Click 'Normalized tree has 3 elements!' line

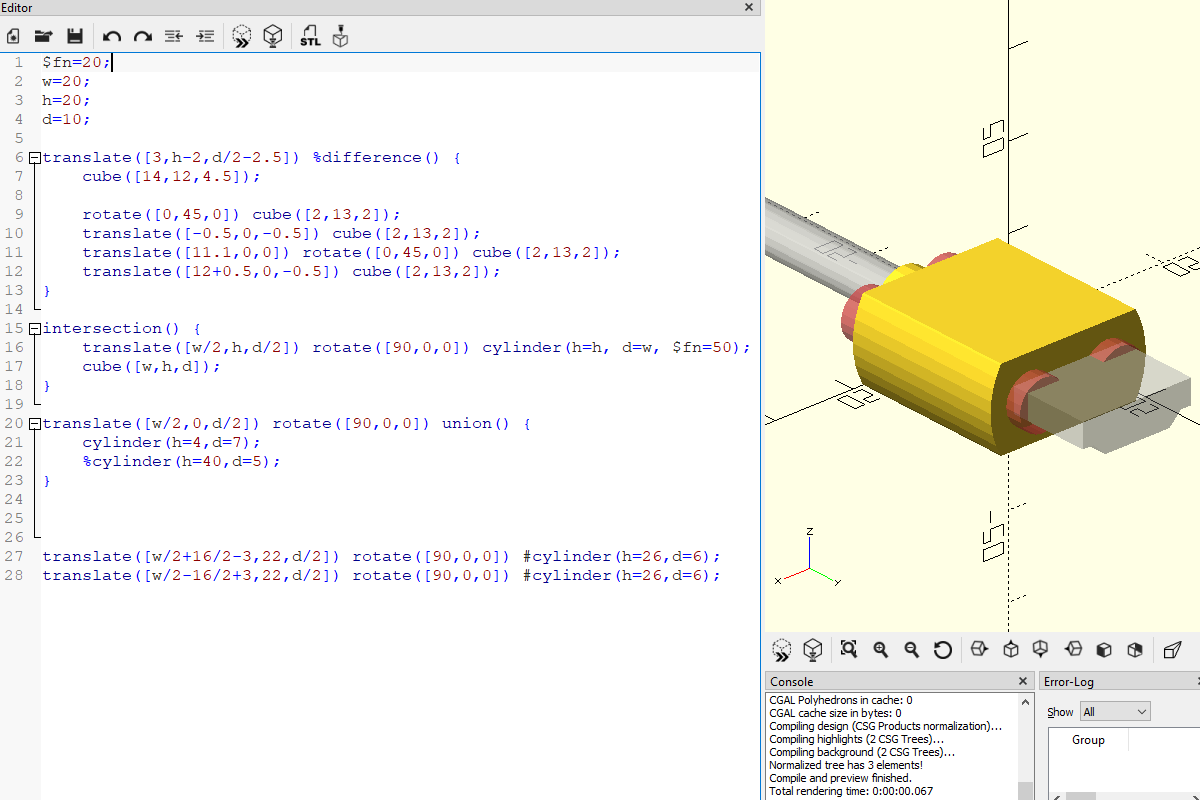click(846, 765)
